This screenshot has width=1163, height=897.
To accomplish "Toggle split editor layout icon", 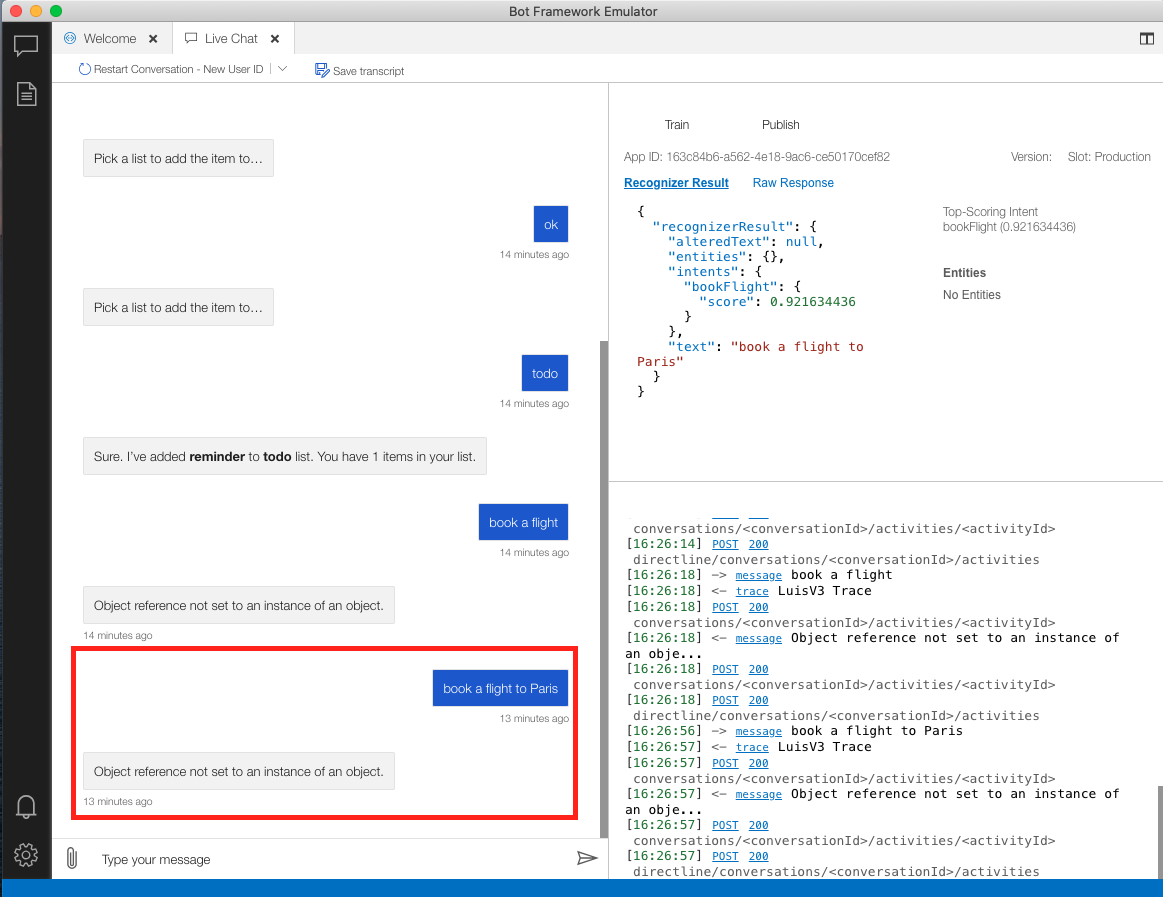I will (x=1147, y=39).
